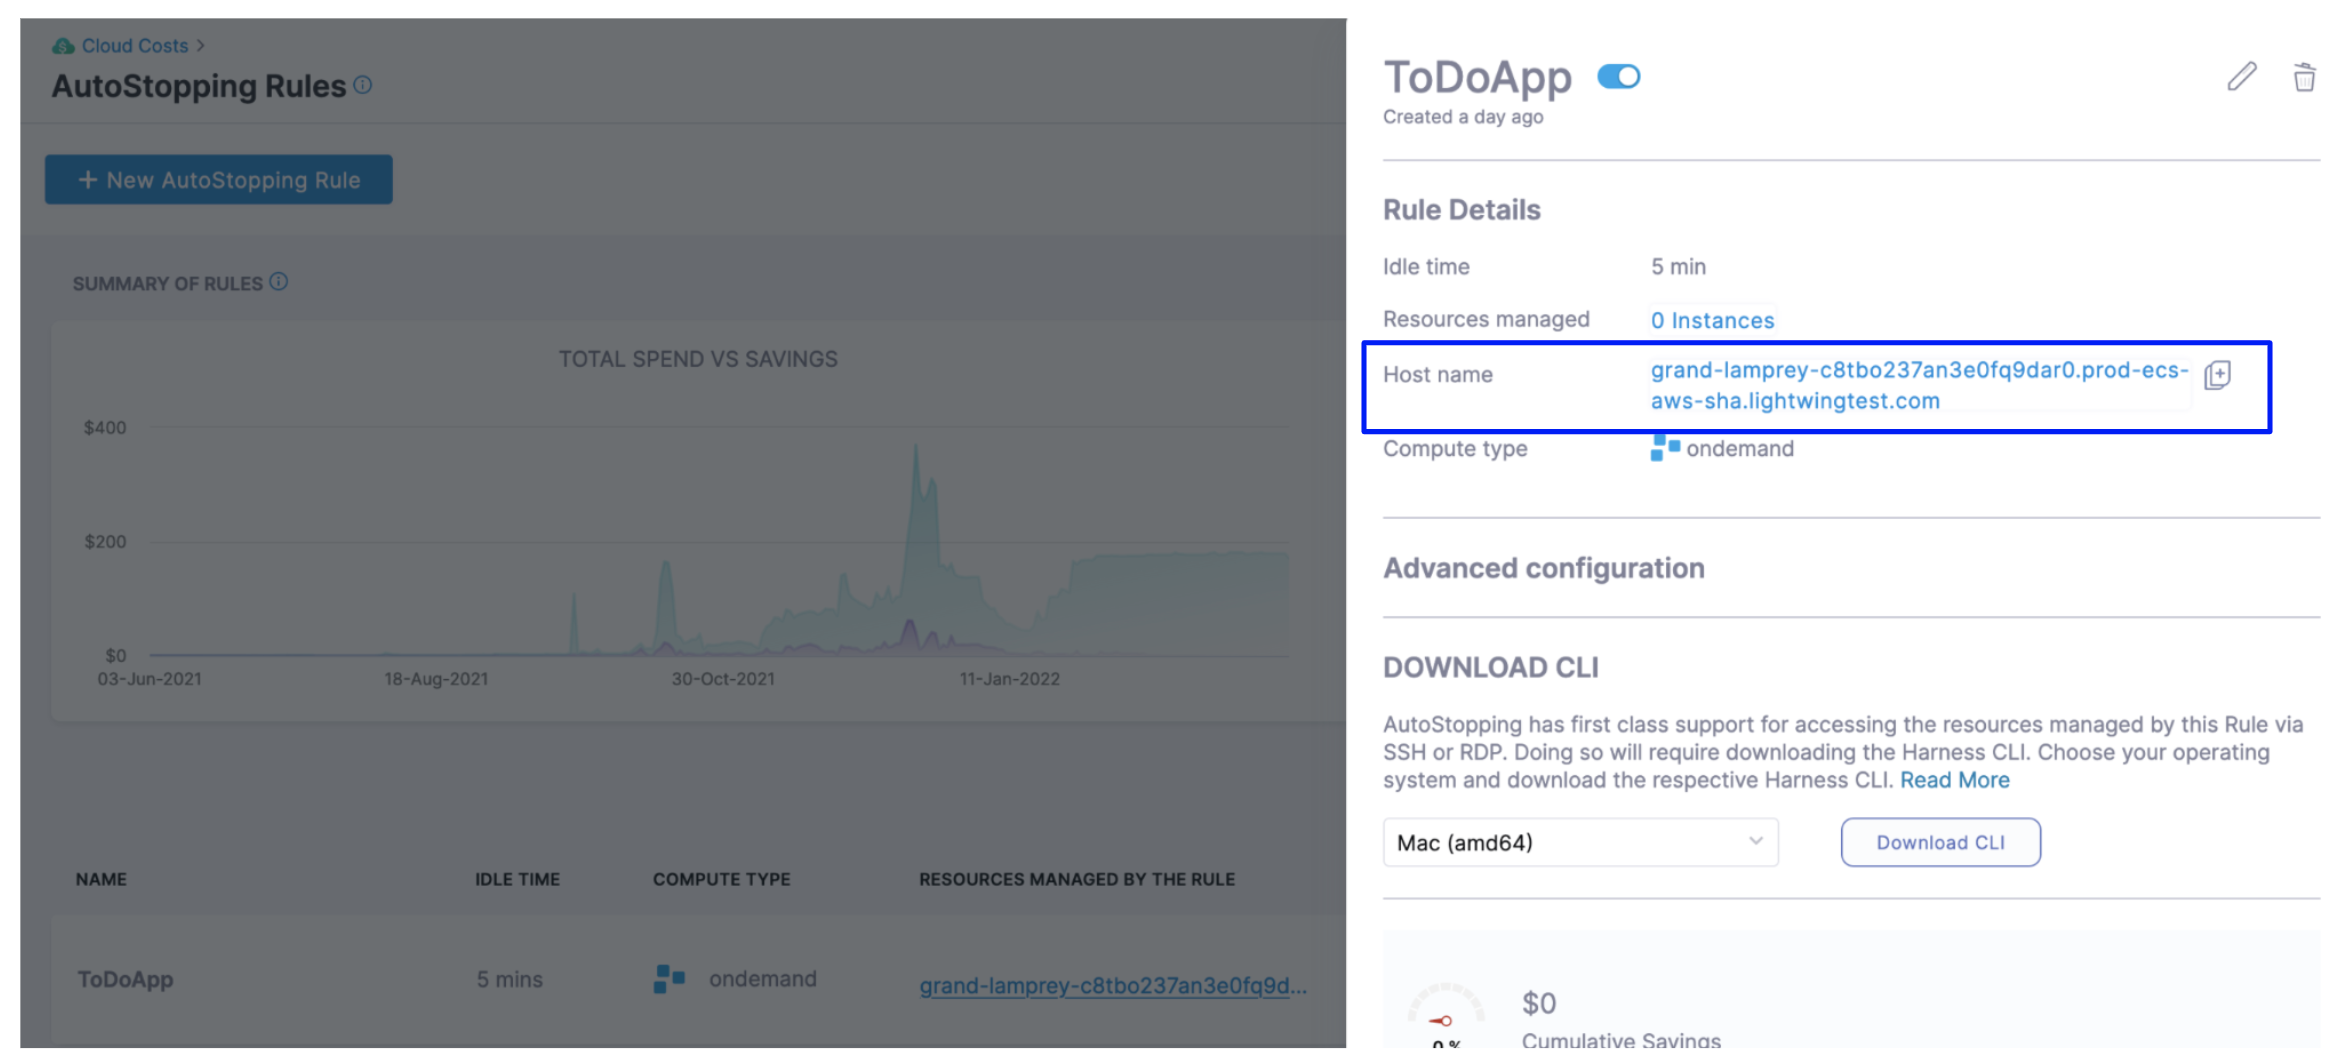
Task: Click the New AutoStopping Rule button
Action: (218, 180)
